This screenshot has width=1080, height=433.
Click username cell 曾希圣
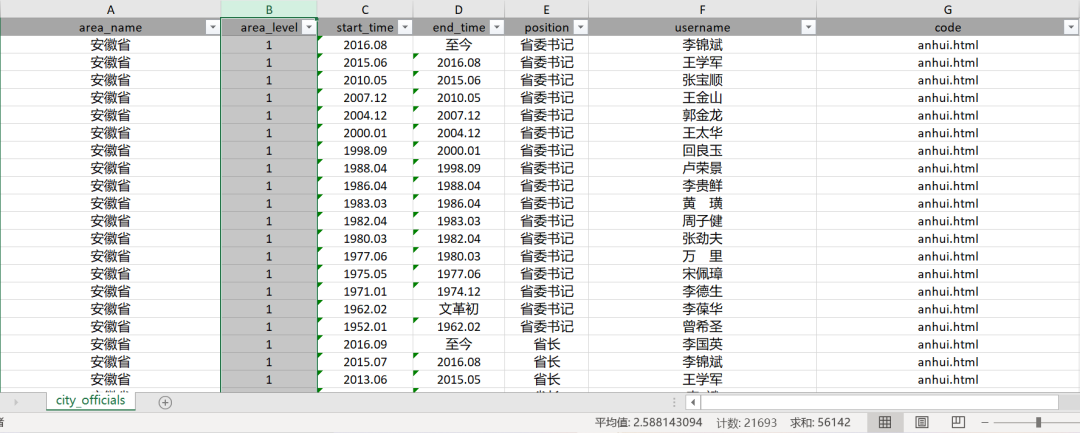703,326
